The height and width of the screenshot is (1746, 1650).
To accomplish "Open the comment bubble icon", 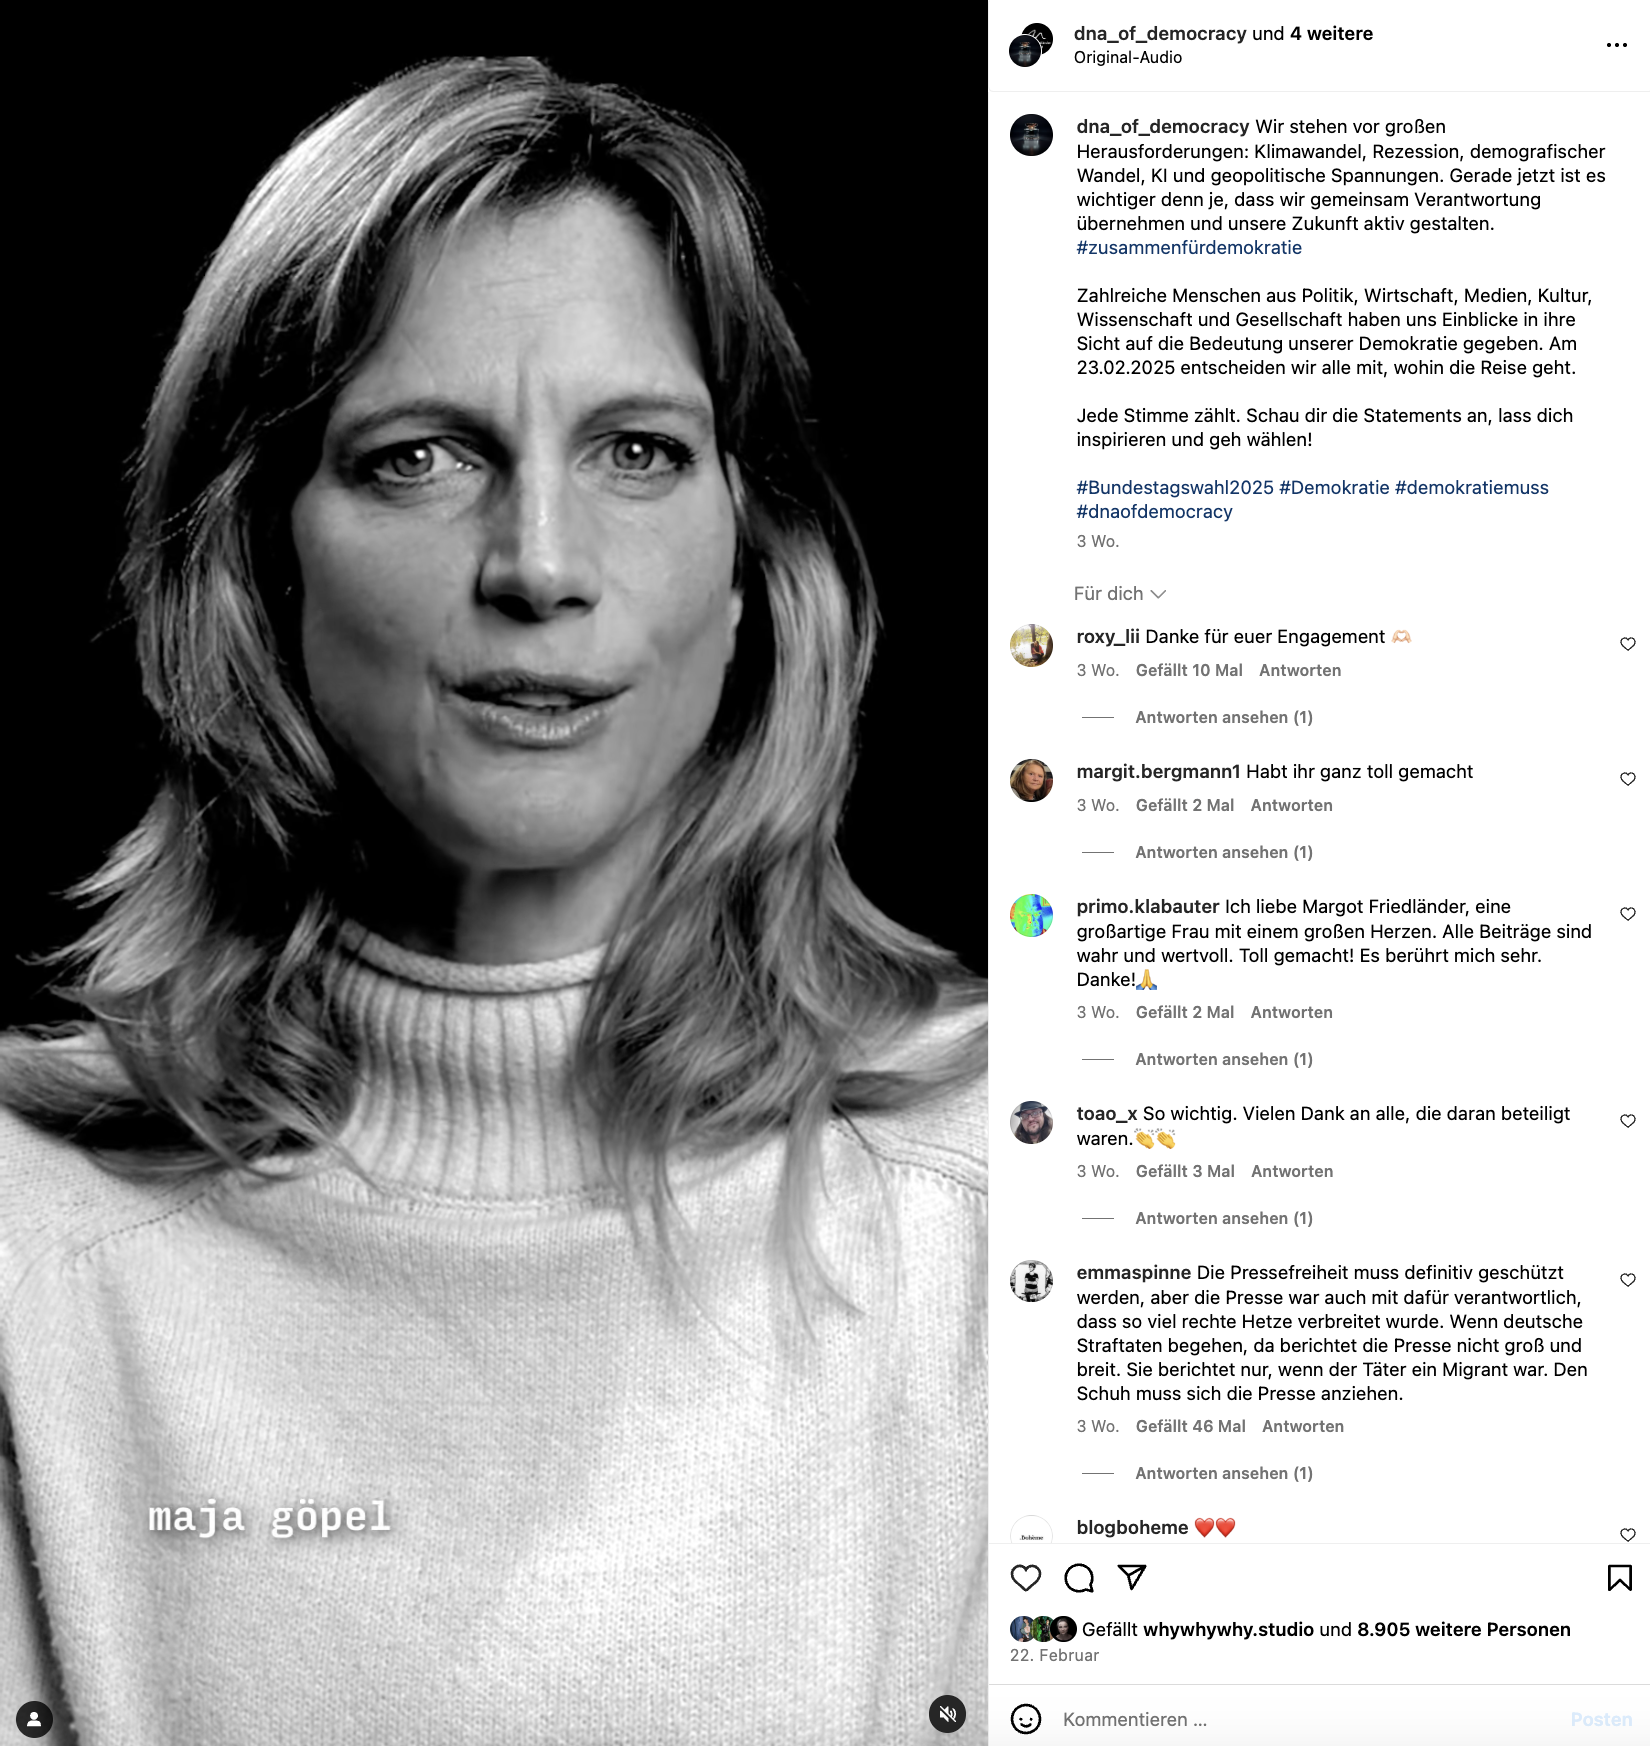I will pos(1079,1578).
